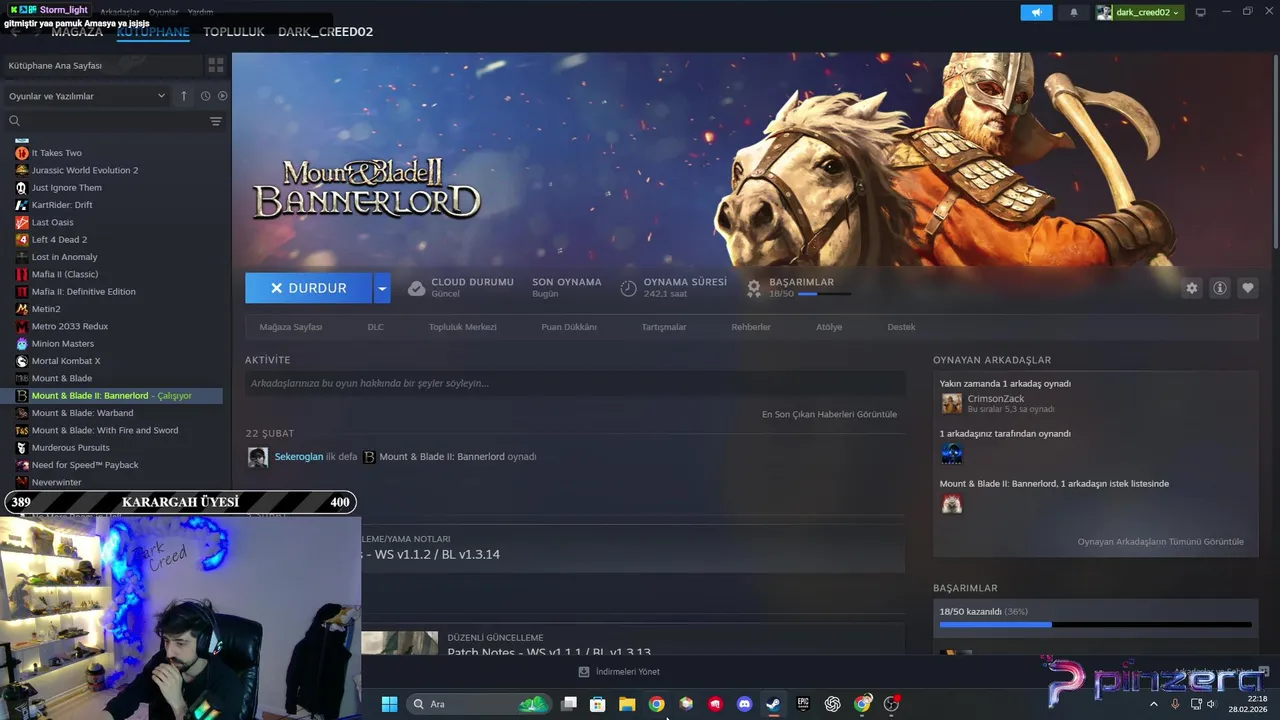
Task: Click CrimsonZack's avatar
Action: point(951,403)
